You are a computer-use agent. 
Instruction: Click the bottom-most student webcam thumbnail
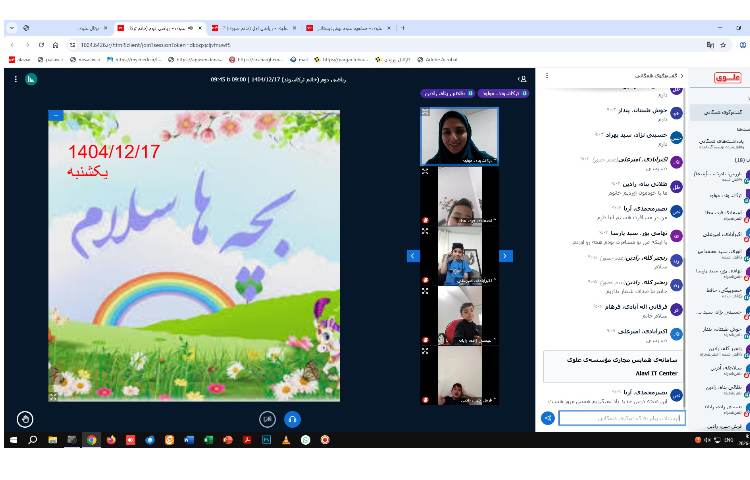pyautogui.click(x=460, y=376)
